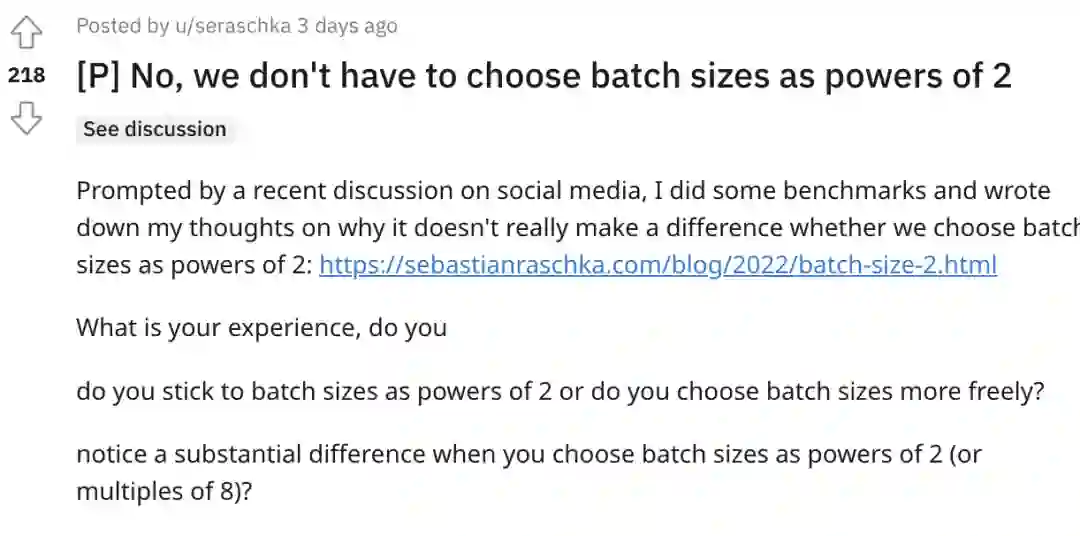Click the 218 vote score
This screenshot has height=536, width=1080.
click(26, 76)
